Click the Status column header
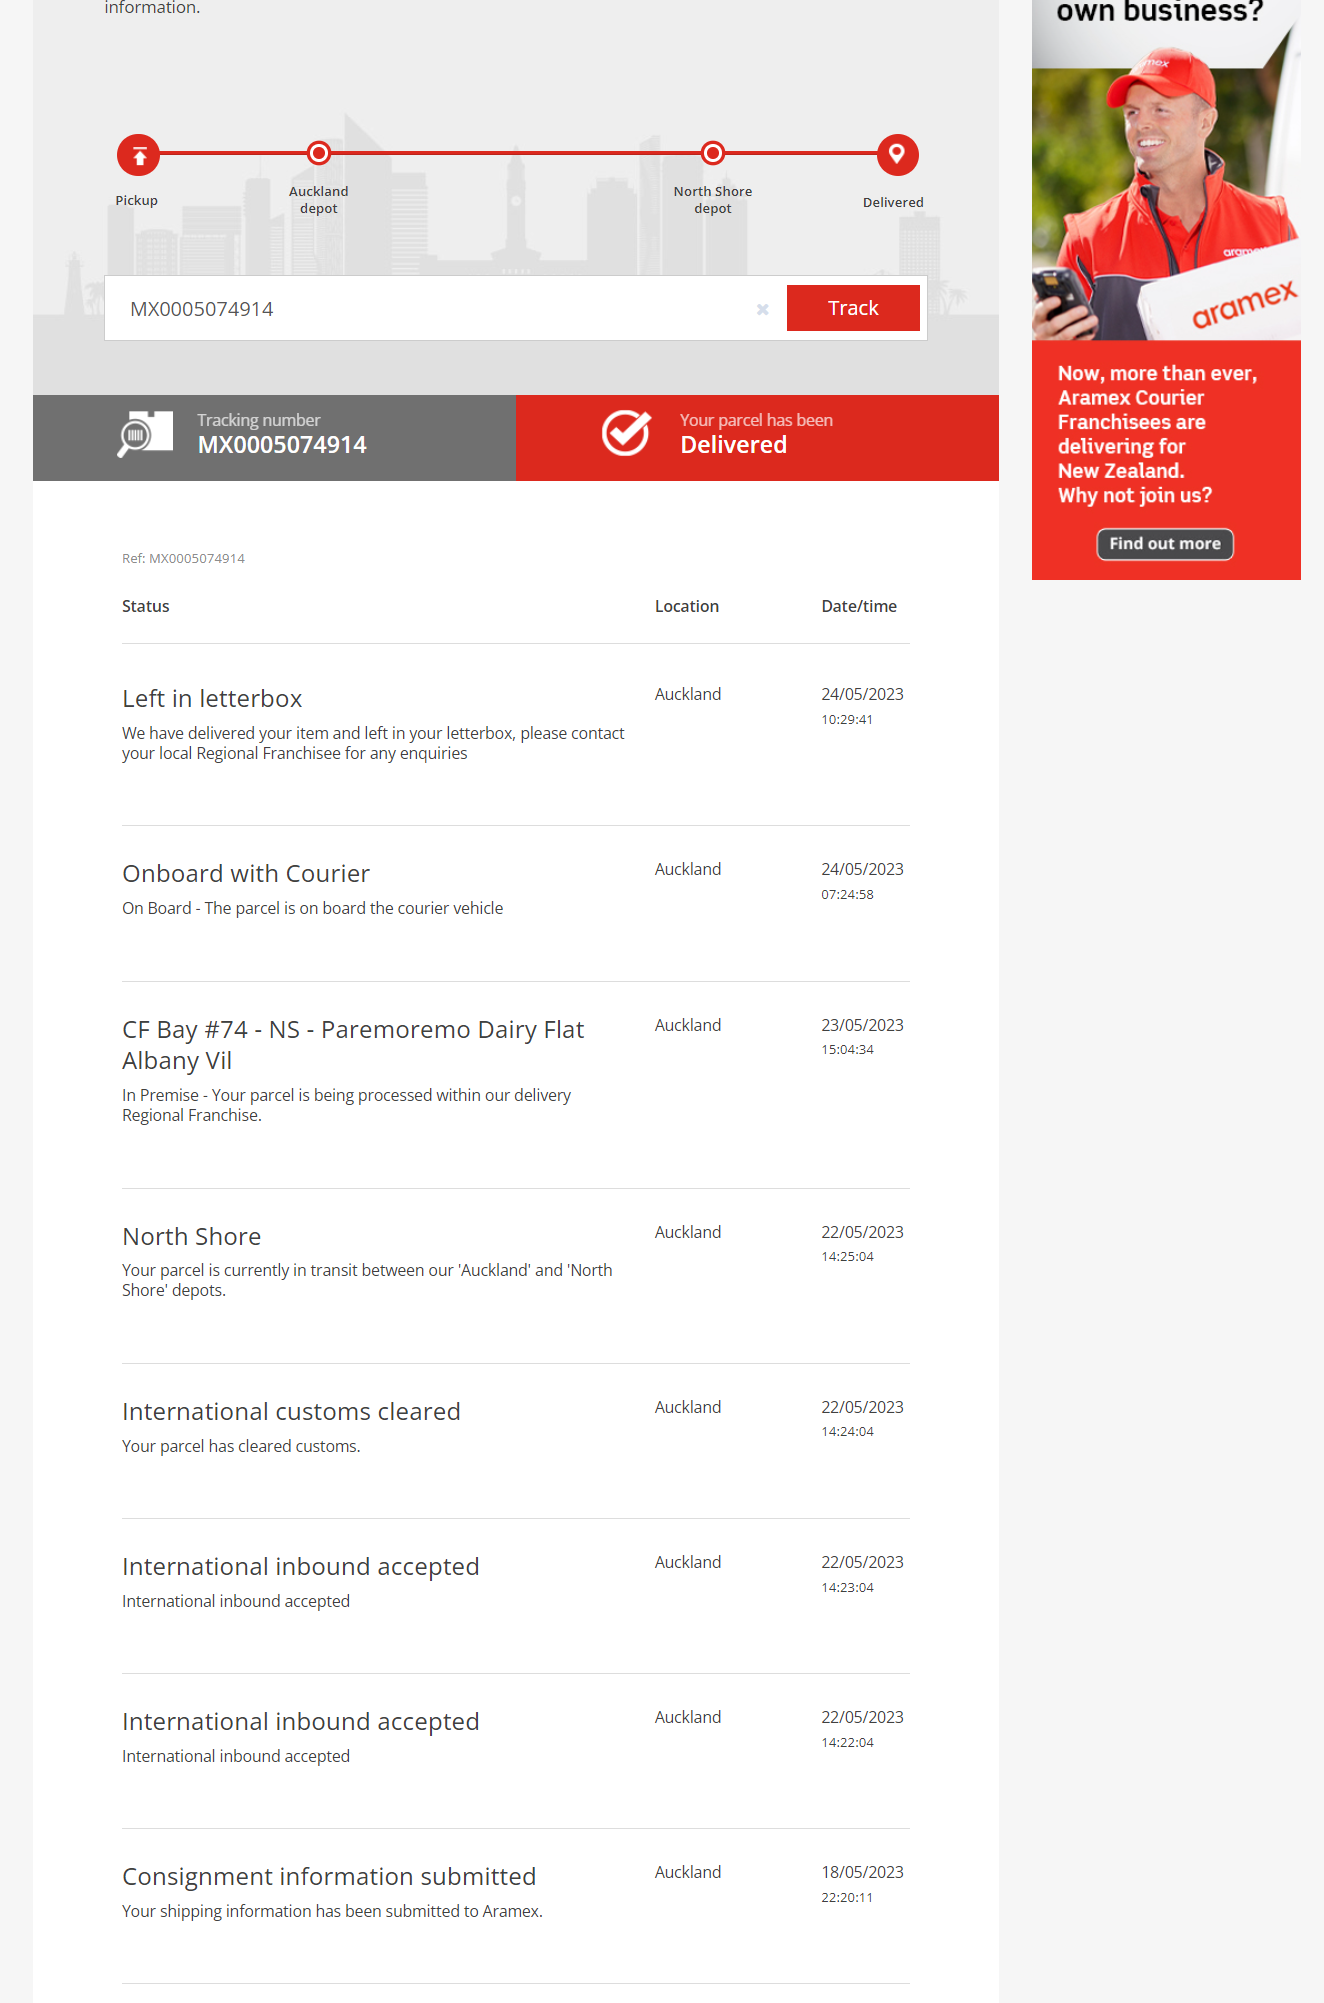The height and width of the screenshot is (2003, 1324). point(146,606)
